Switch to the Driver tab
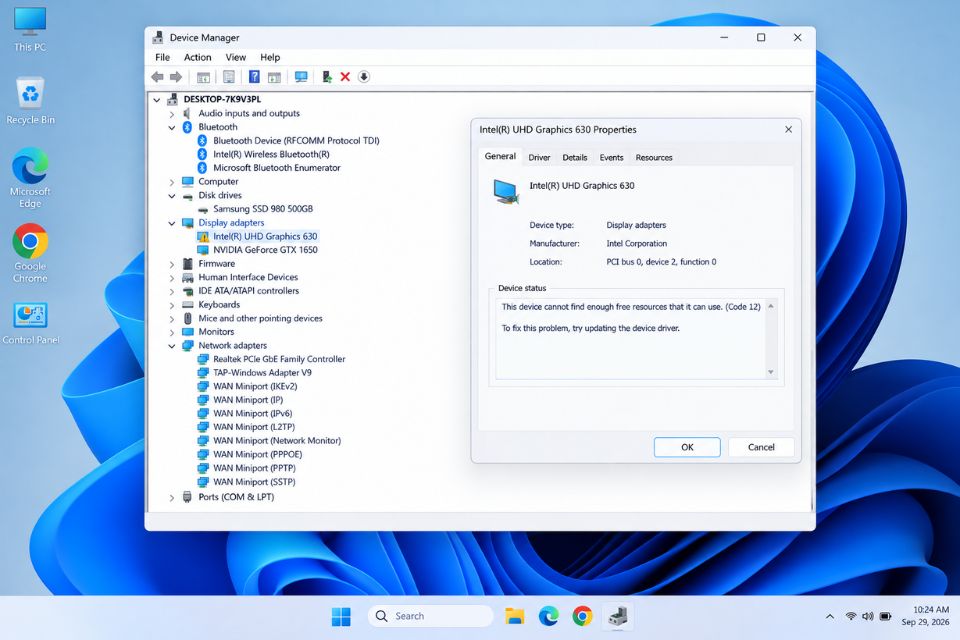This screenshot has width=960, height=640. 539,157
